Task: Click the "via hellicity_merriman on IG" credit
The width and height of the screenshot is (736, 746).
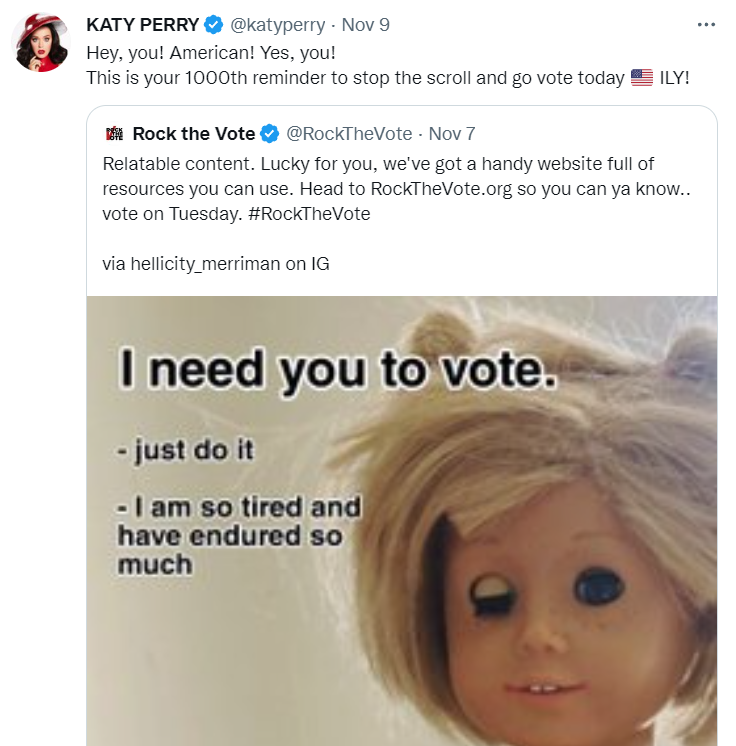Action: click(215, 265)
